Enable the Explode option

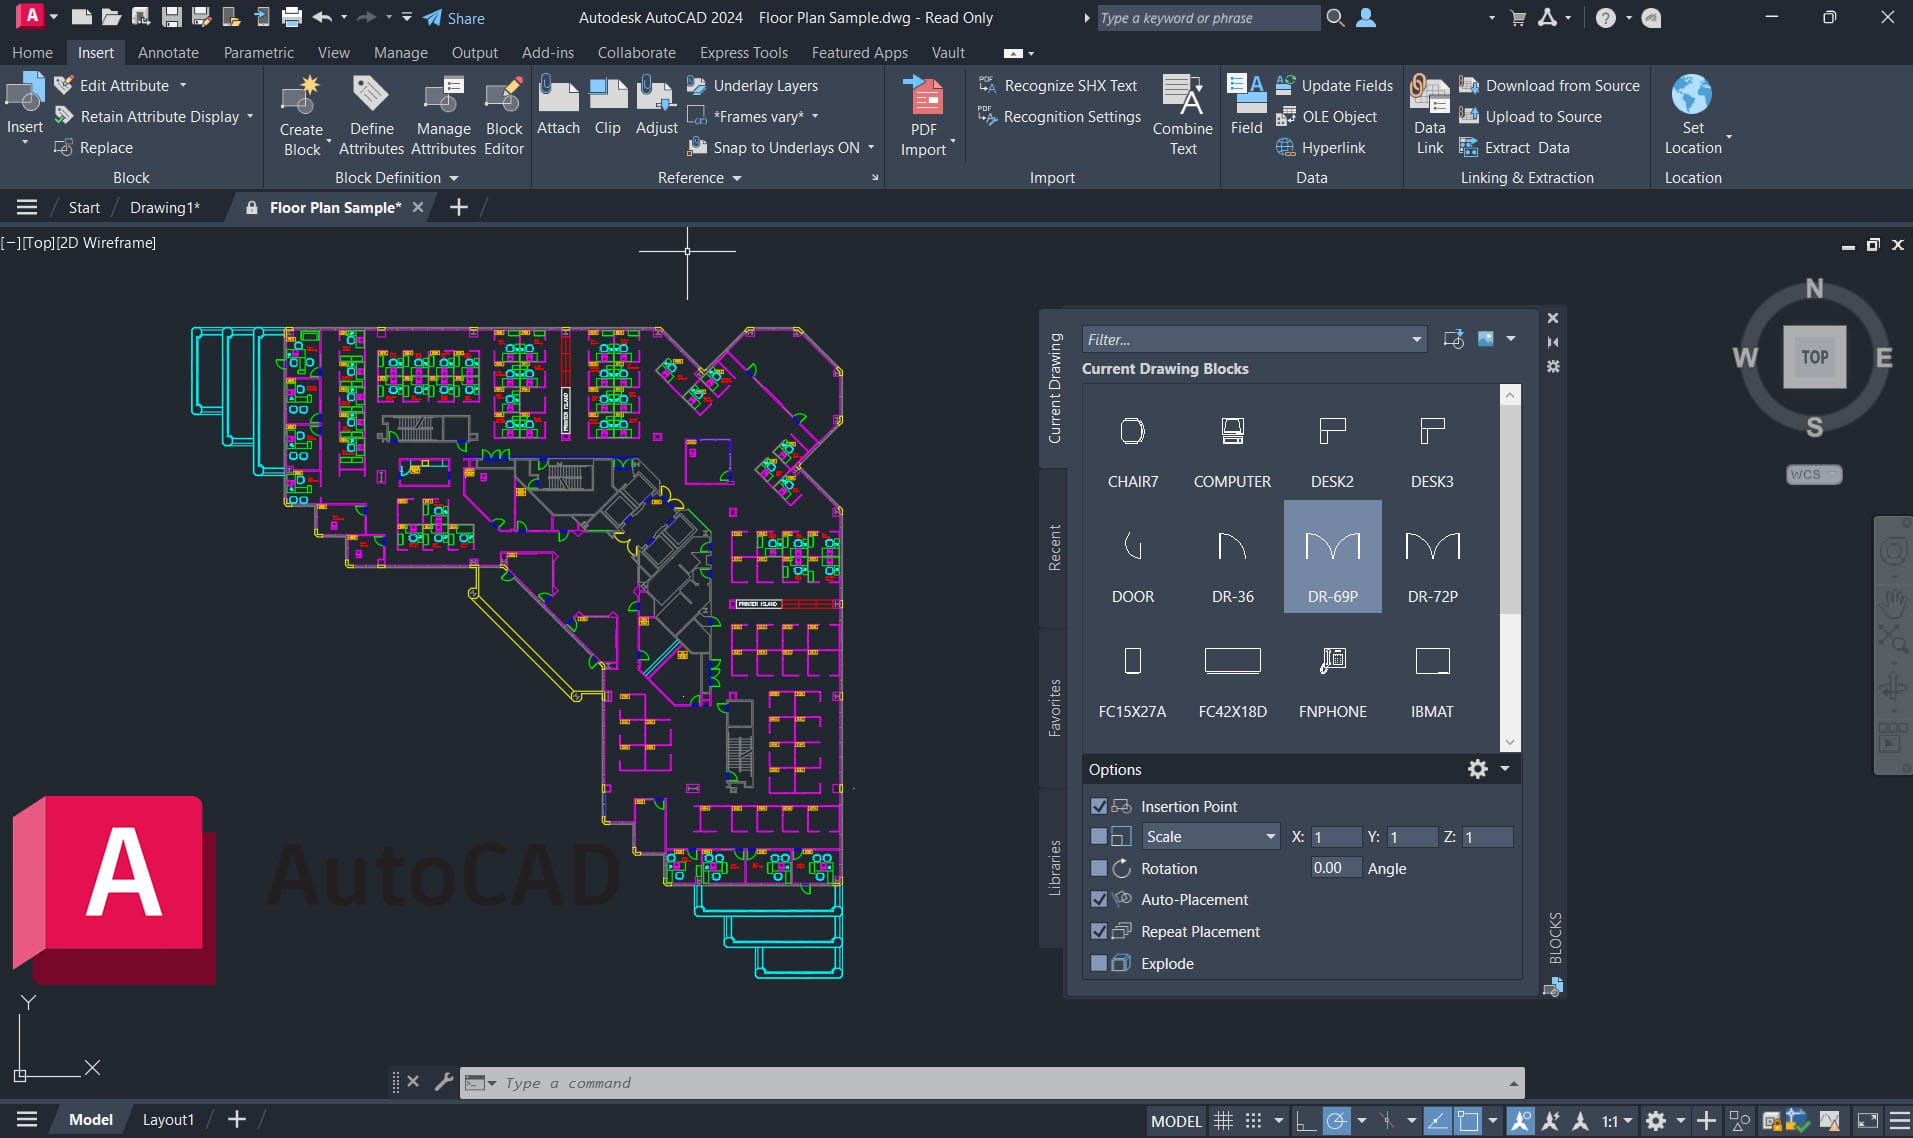click(x=1099, y=963)
